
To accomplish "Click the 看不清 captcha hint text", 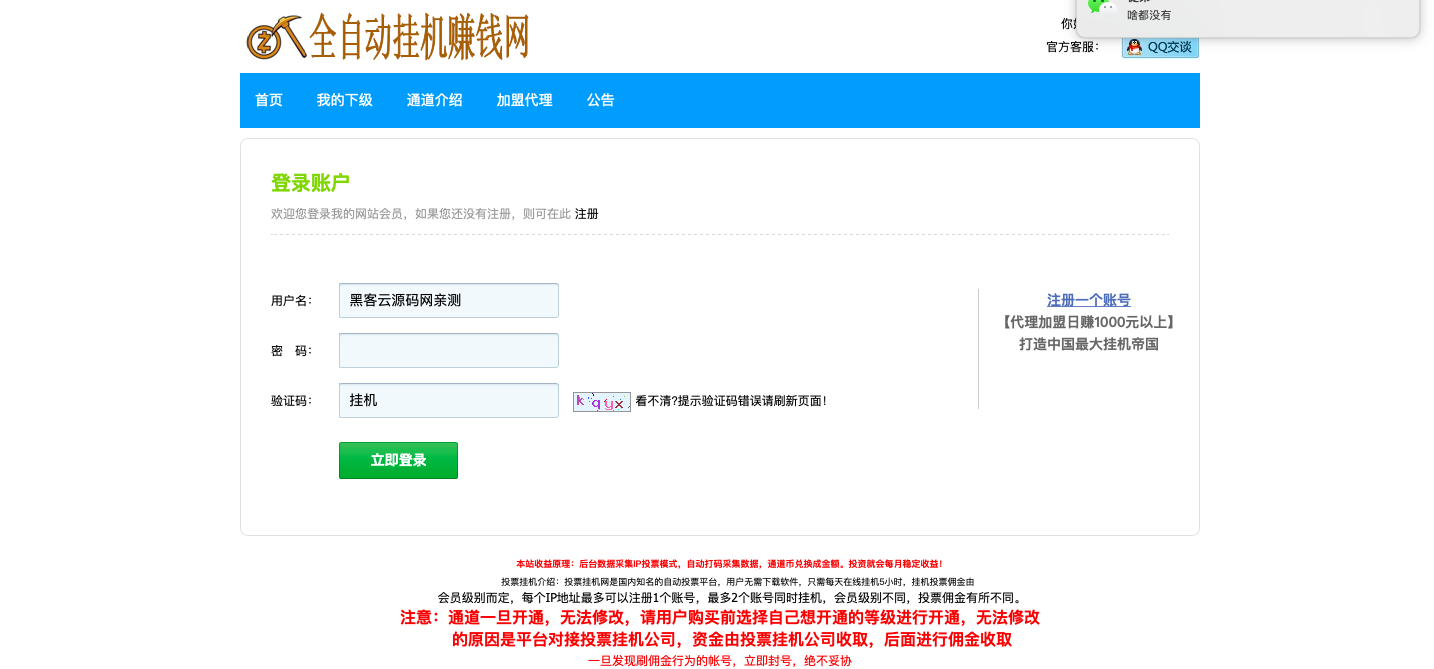I will click(730, 401).
